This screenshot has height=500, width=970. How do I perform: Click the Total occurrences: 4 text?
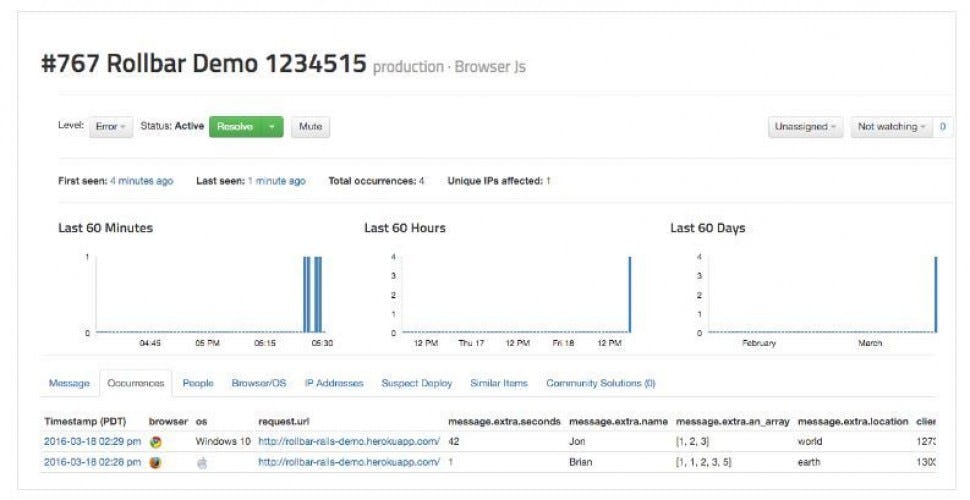pos(376,181)
